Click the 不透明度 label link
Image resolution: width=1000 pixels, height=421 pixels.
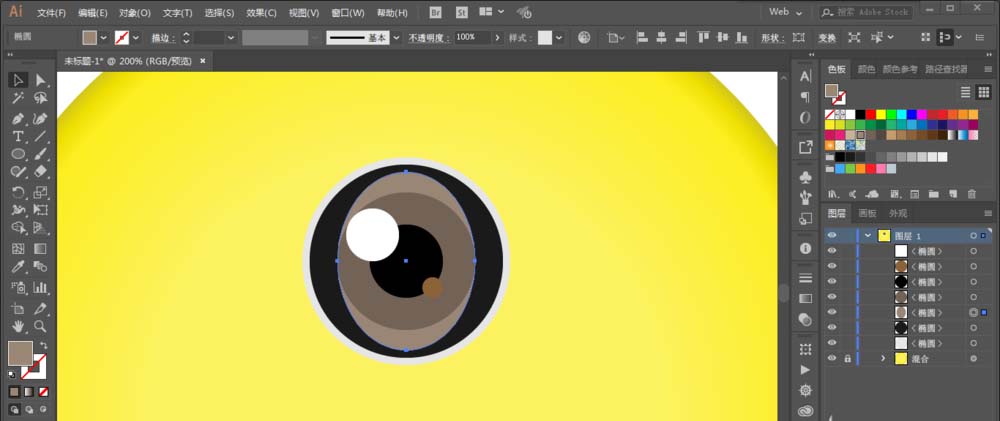(x=428, y=38)
